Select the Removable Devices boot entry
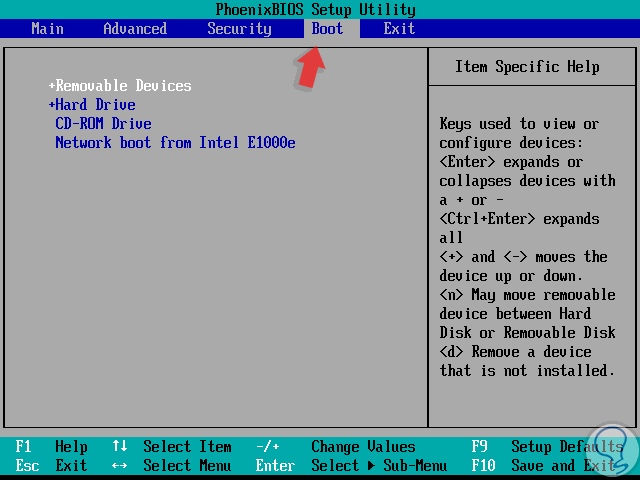Viewport: 640px width, 480px height. click(x=123, y=86)
